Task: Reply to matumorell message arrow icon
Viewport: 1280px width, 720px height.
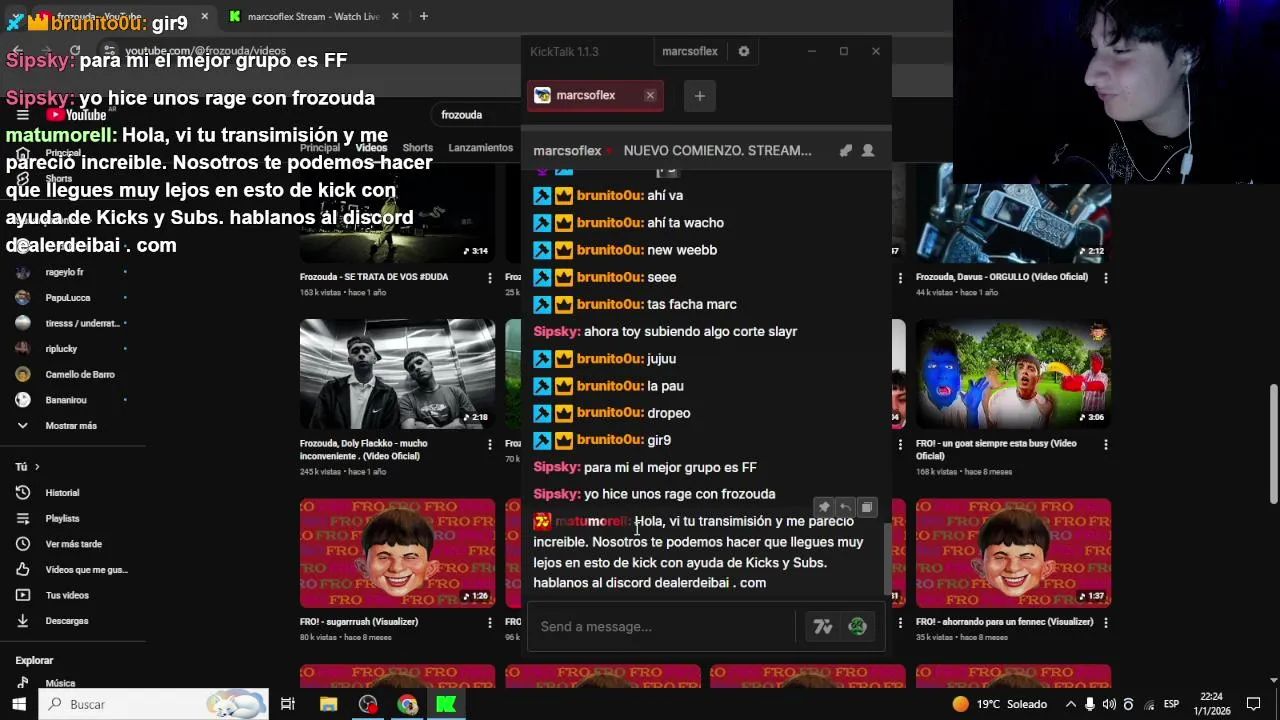Action: click(x=845, y=508)
